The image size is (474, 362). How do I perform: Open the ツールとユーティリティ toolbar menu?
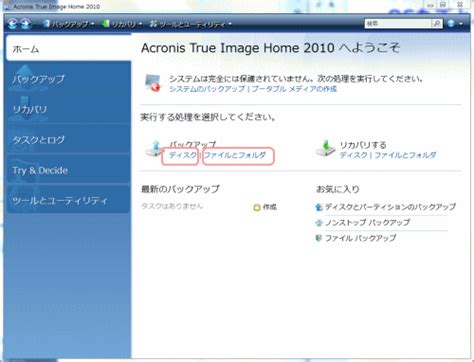pyautogui.click(x=190, y=24)
